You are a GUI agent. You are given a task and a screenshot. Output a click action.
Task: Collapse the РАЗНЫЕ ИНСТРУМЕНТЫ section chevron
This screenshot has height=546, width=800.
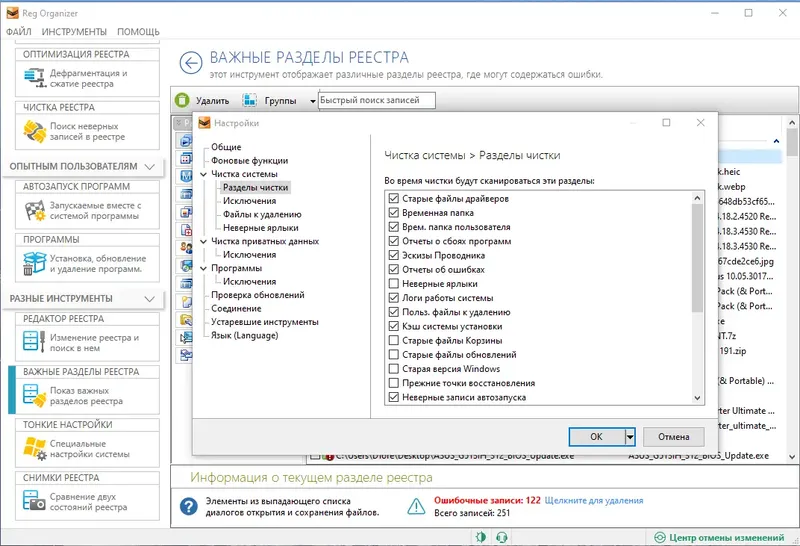click(x=149, y=299)
